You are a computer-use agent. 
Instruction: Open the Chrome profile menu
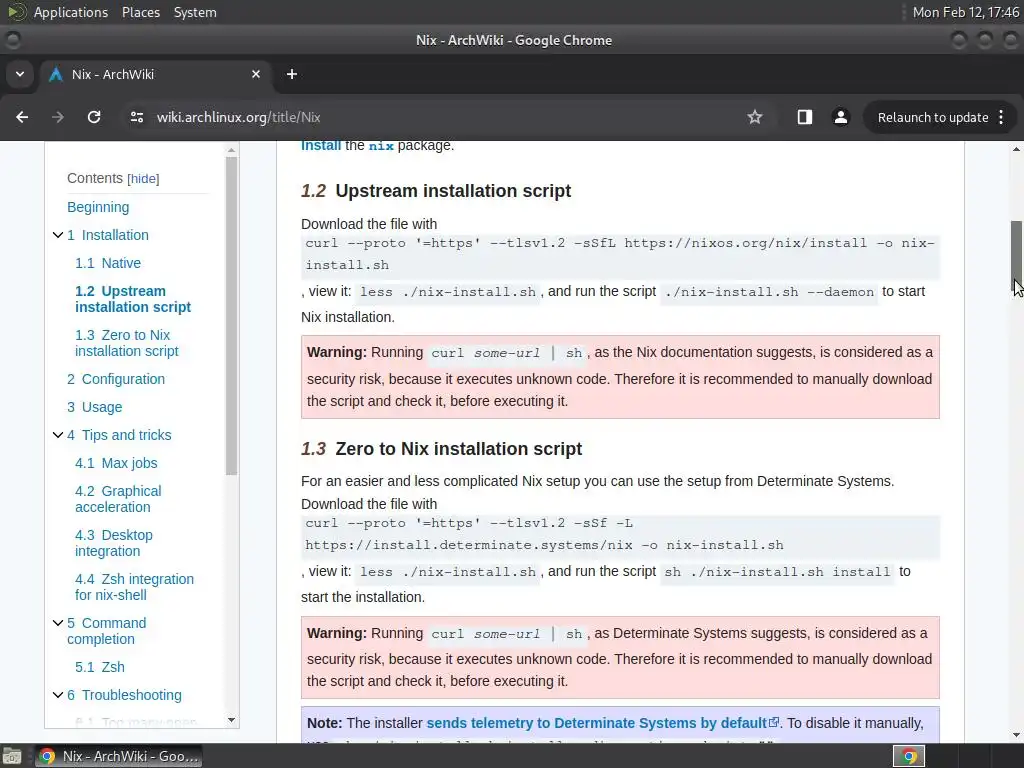click(x=840, y=117)
